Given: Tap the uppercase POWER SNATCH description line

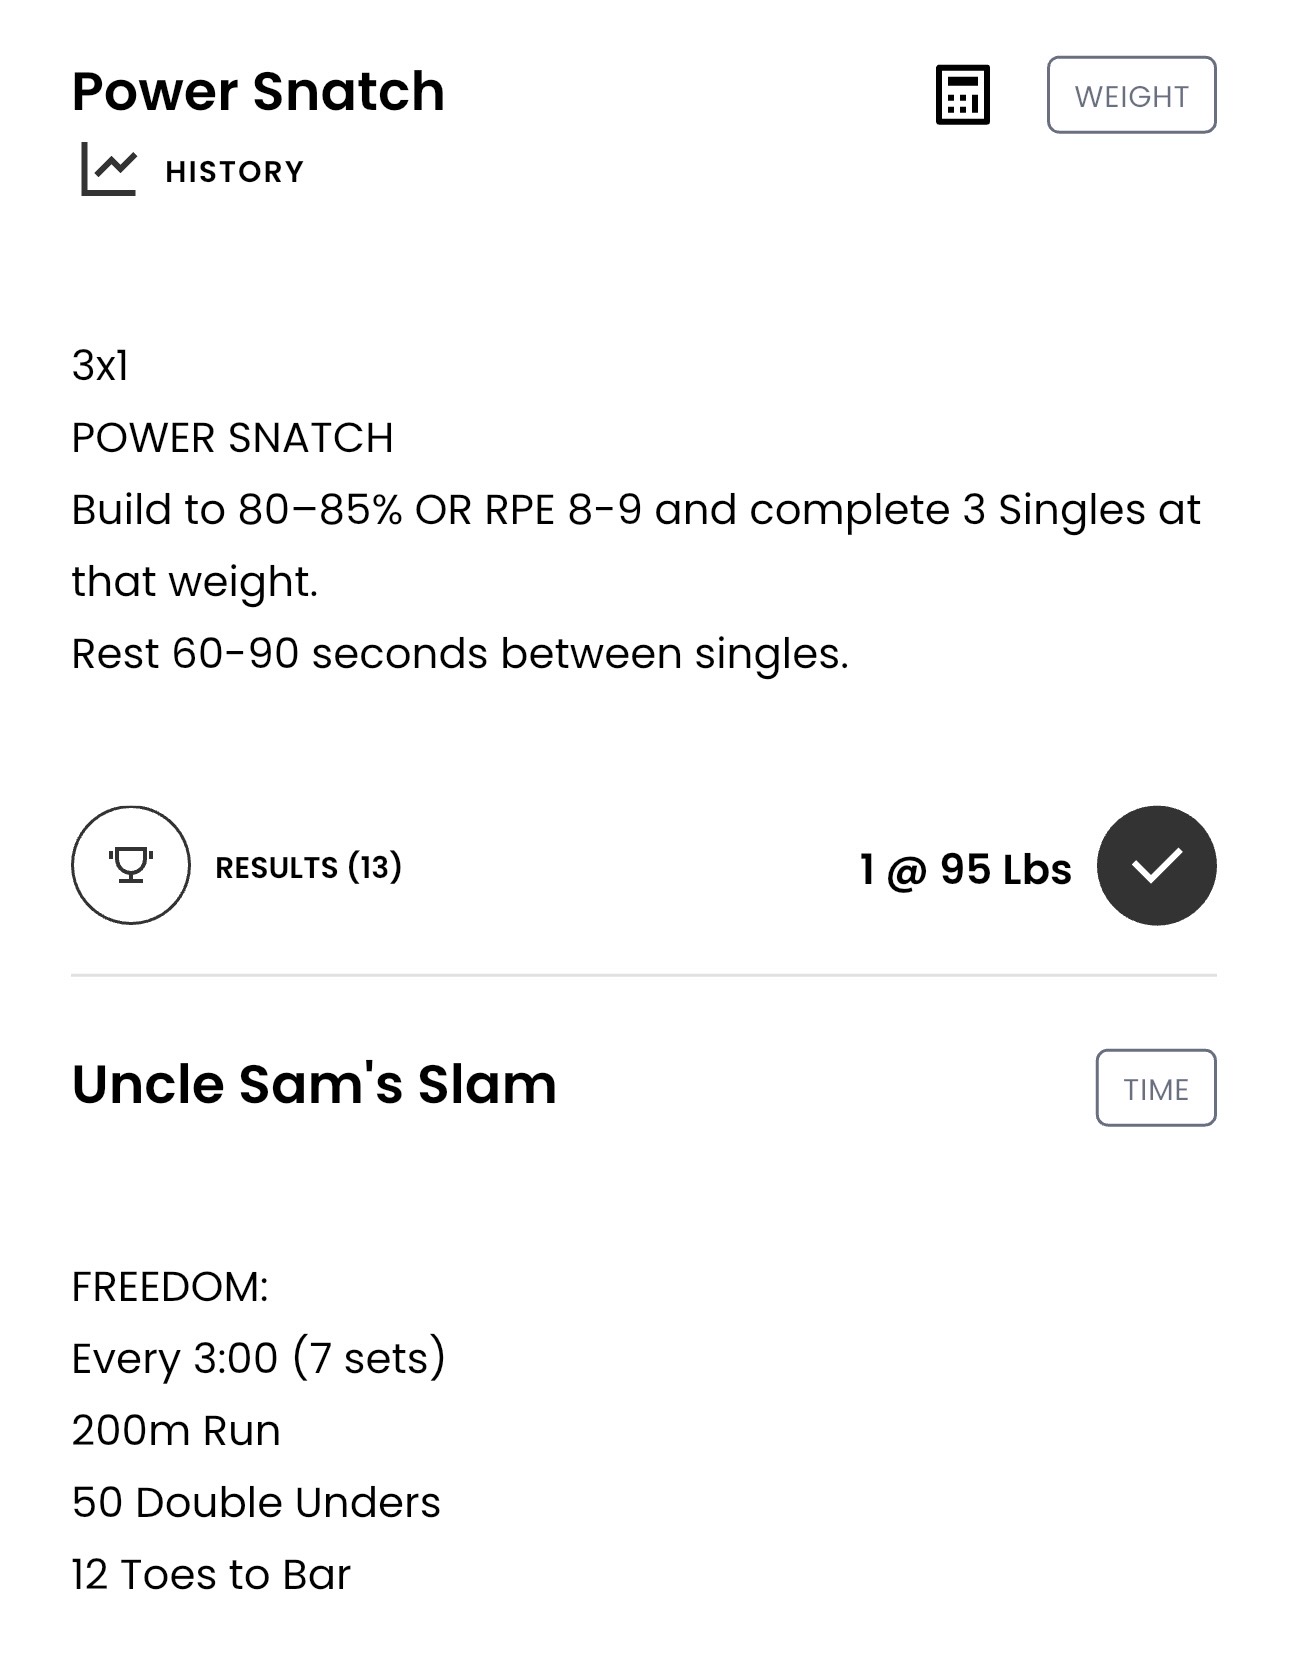Looking at the screenshot, I should coord(232,438).
